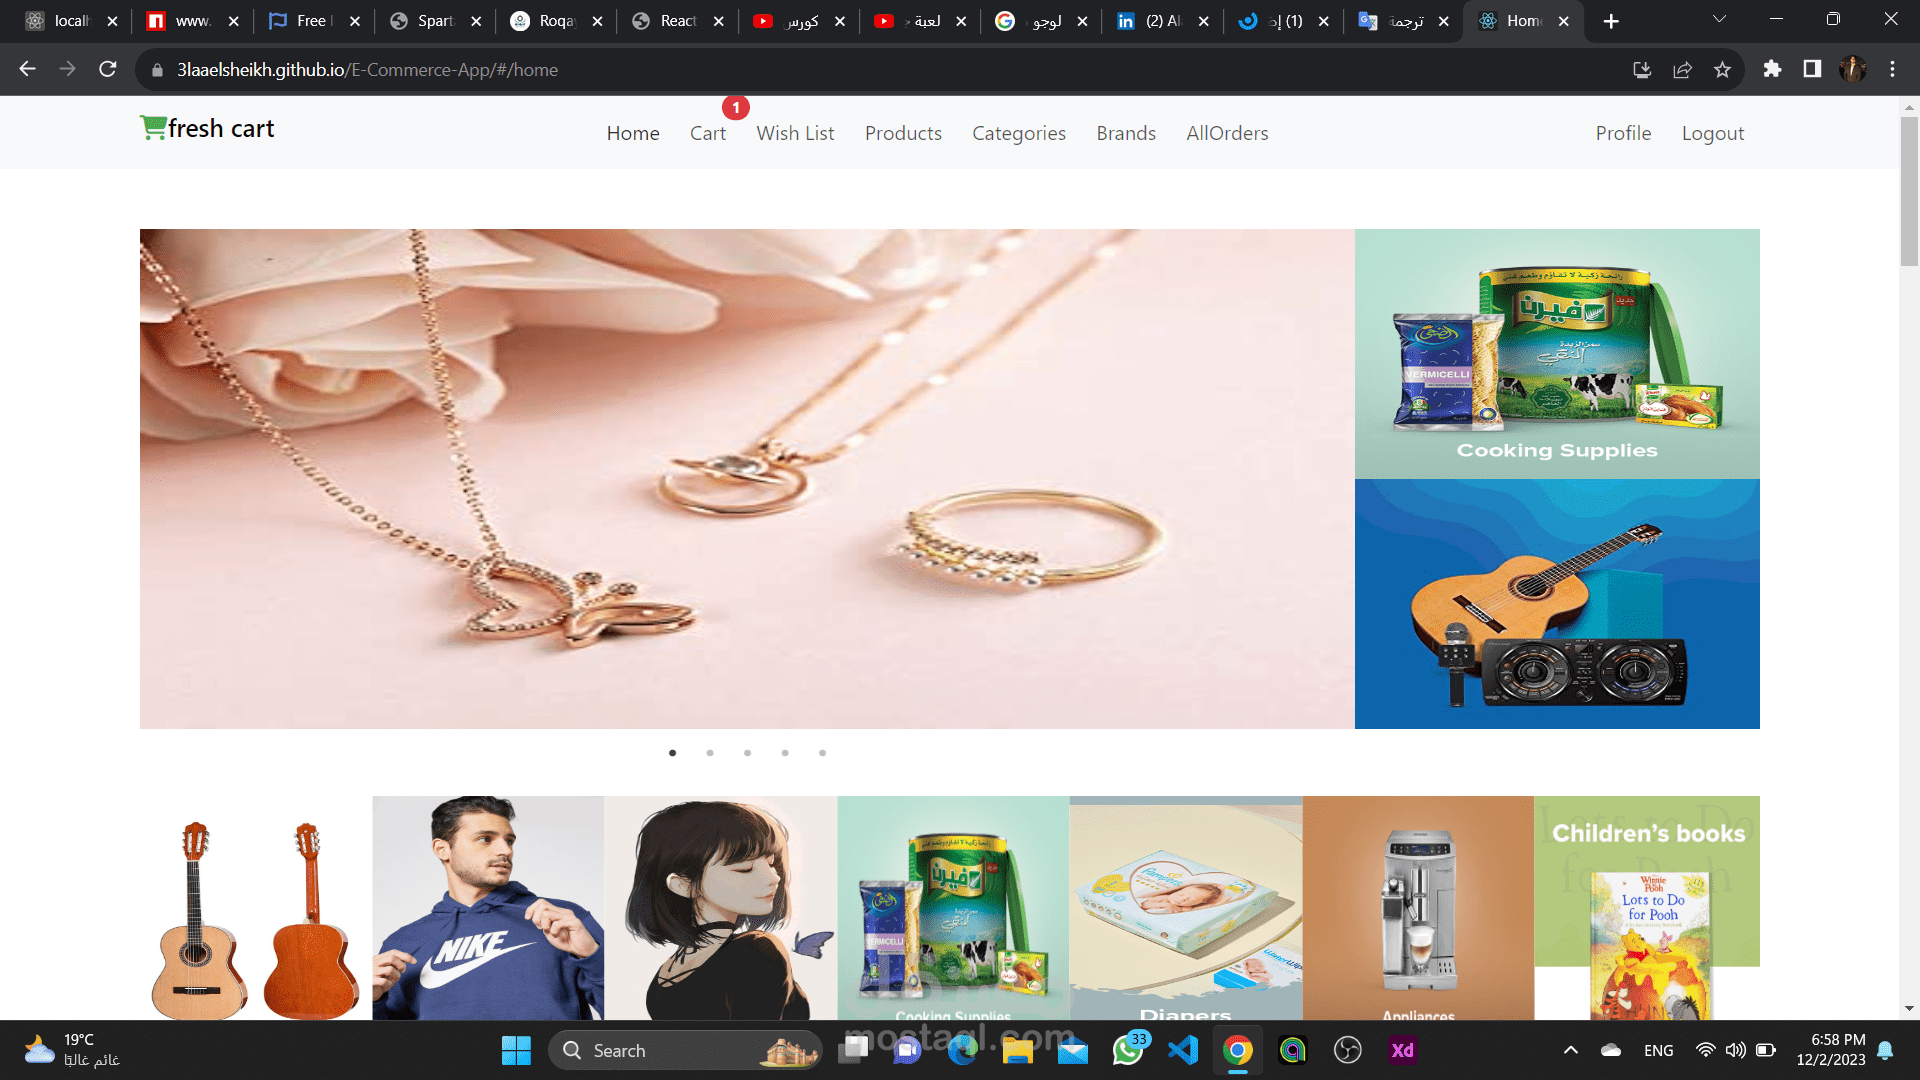1920x1080 pixels.
Task: Click the guitar and speakers blue banner
Action: (1557, 604)
